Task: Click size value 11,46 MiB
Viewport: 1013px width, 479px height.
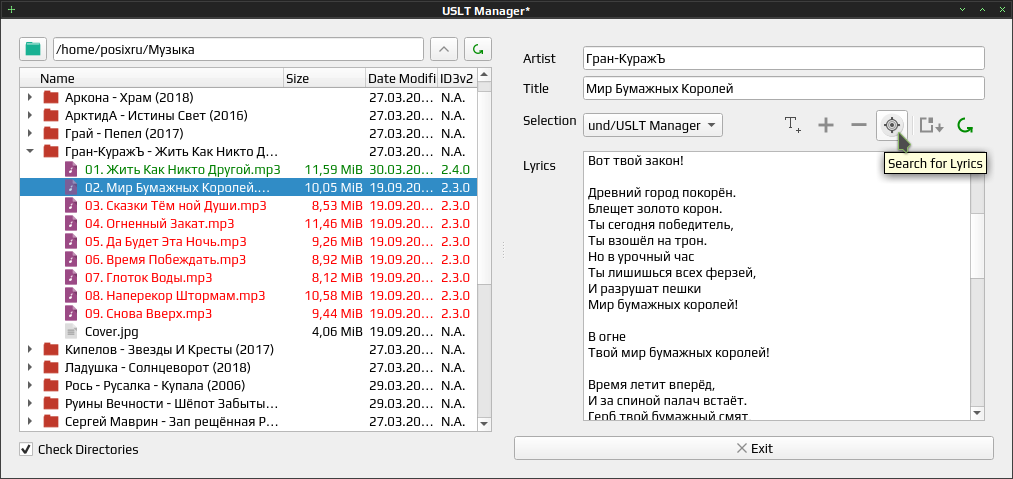Action: click(333, 224)
